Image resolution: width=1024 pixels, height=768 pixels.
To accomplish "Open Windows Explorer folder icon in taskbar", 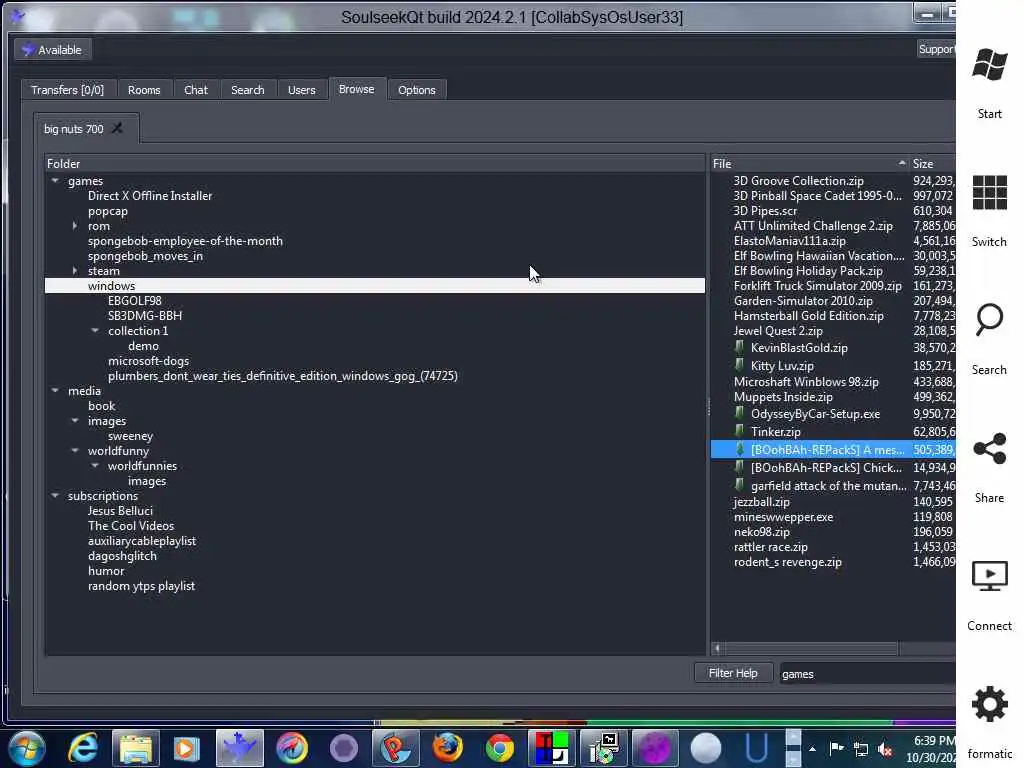I will (136, 748).
